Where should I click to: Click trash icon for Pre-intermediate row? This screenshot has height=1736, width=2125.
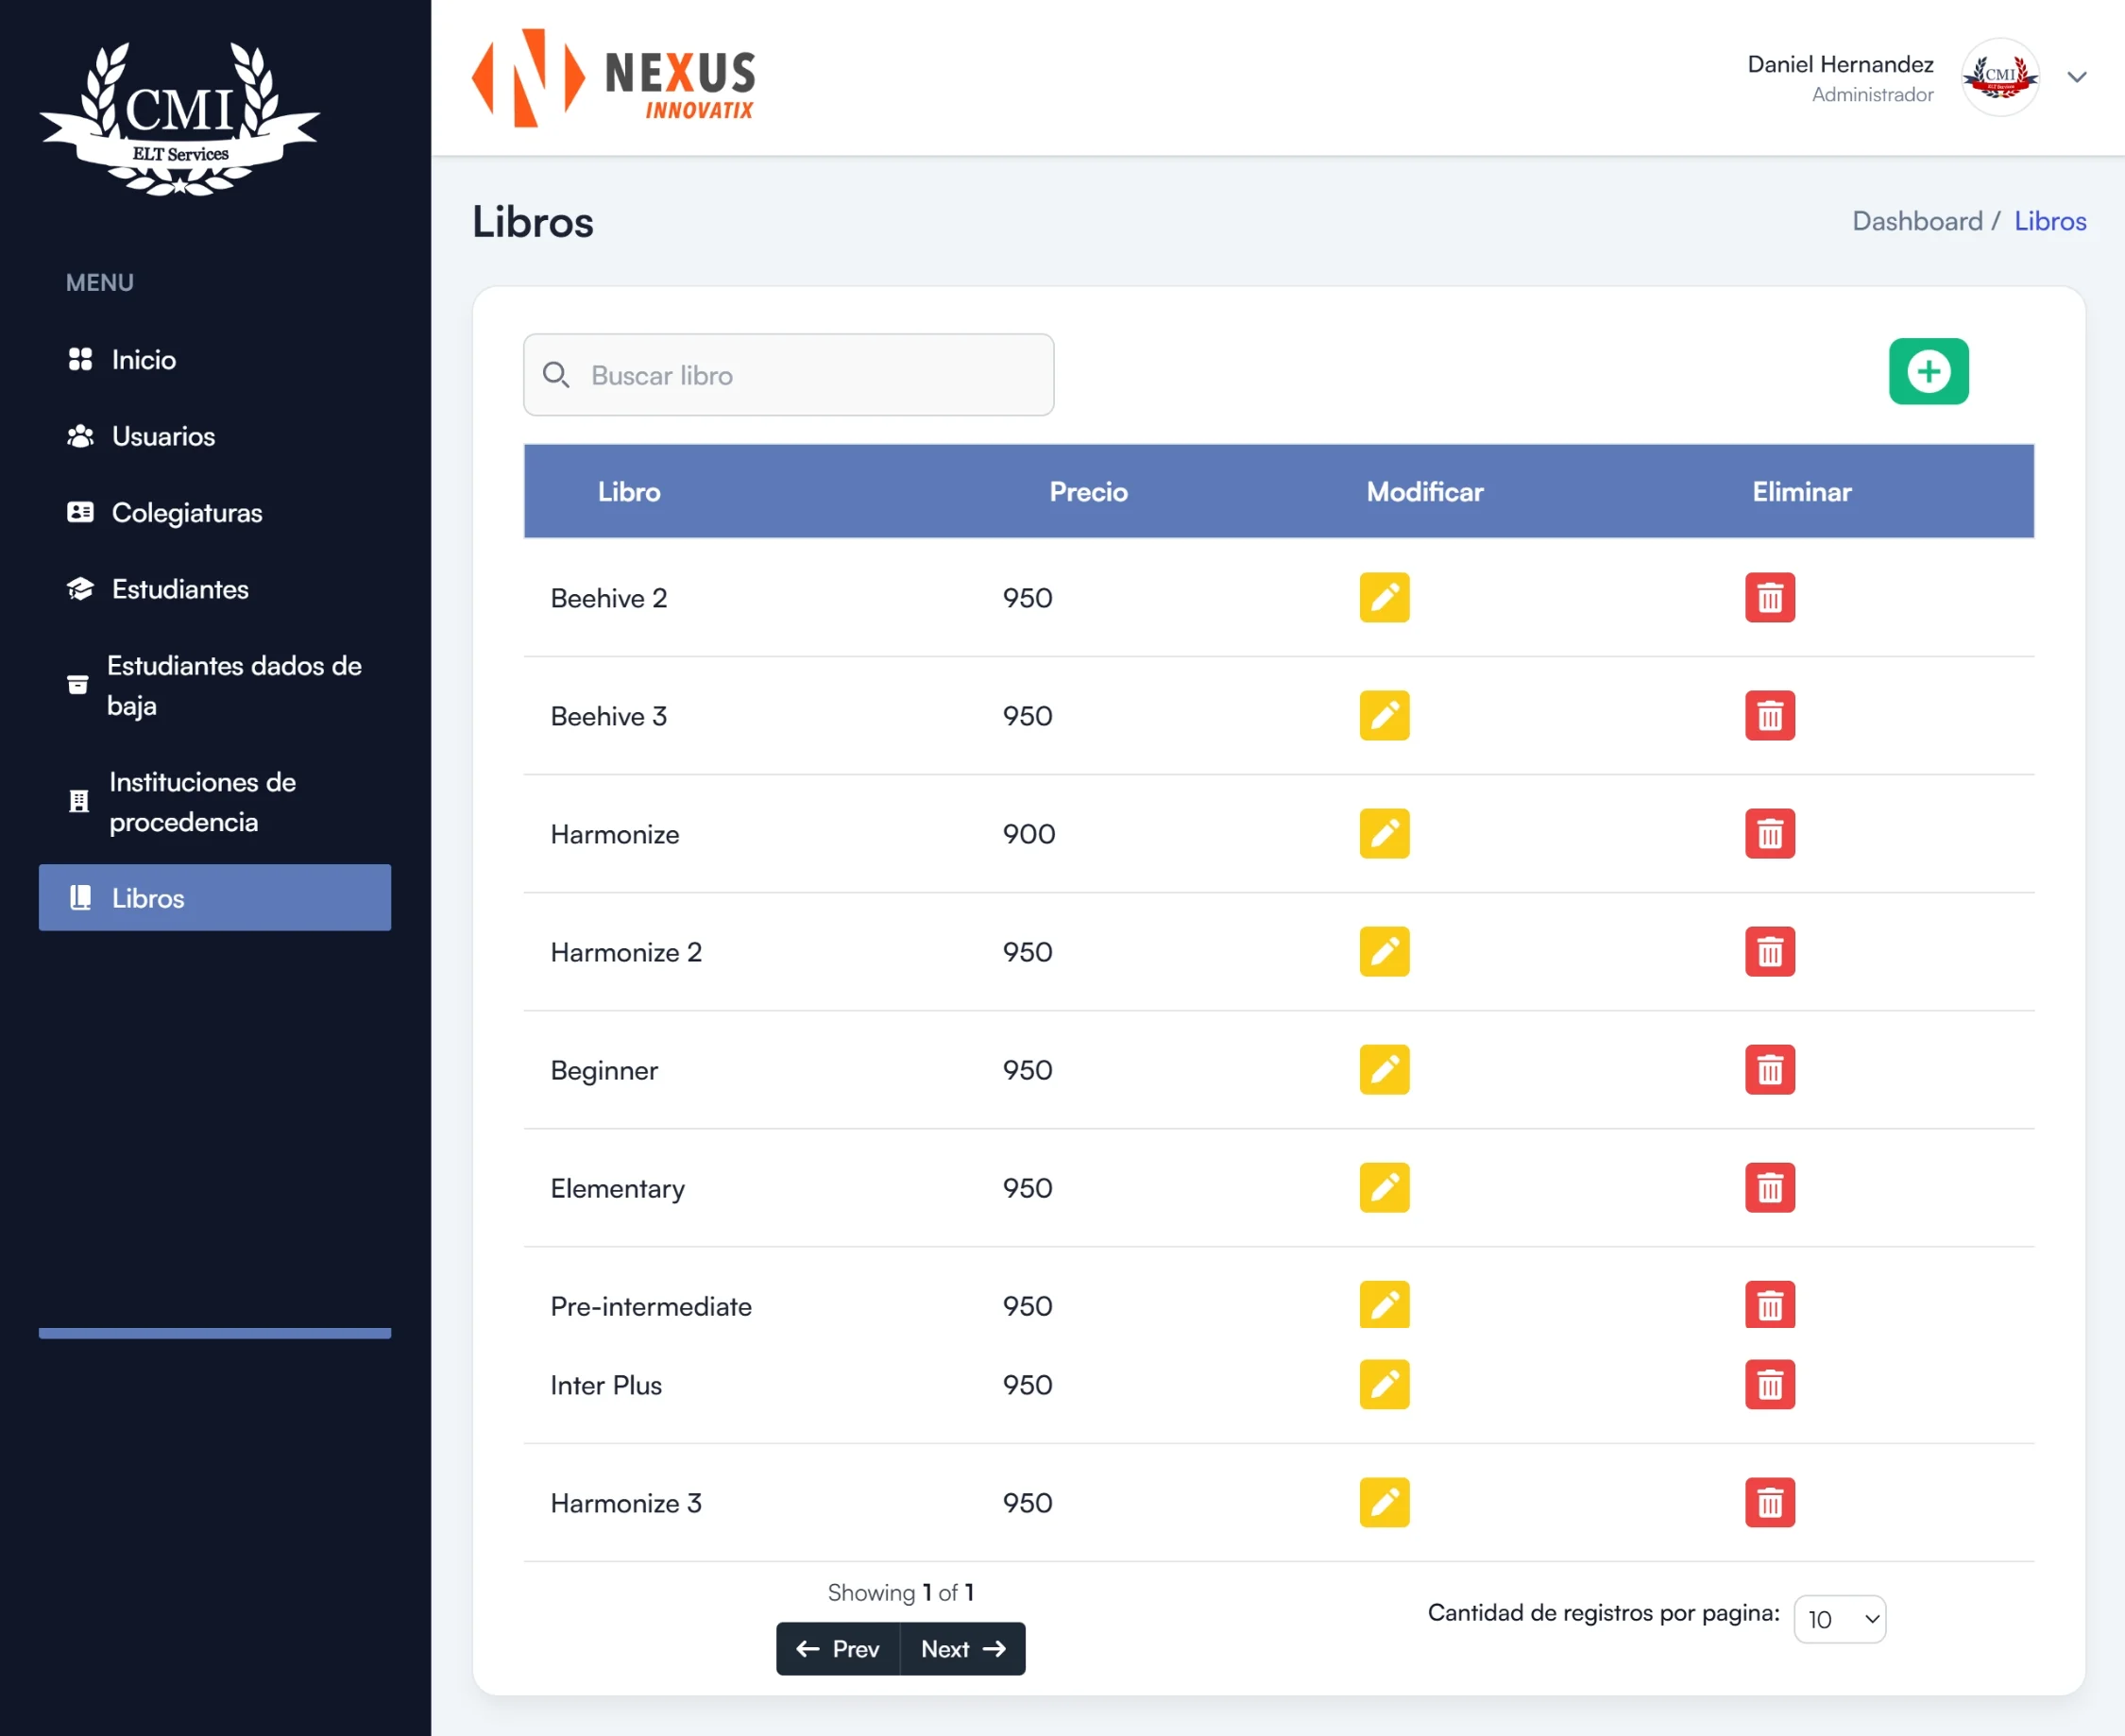tap(1769, 1305)
